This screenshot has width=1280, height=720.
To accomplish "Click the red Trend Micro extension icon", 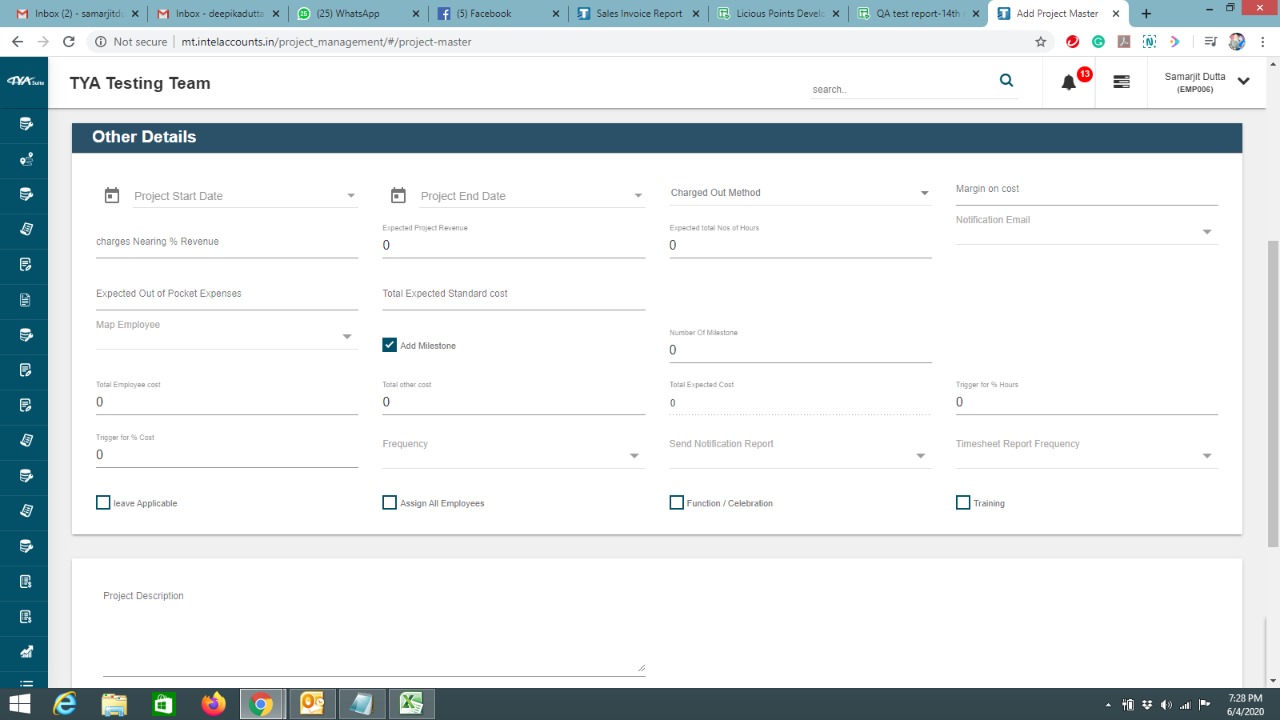I will coord(1072,42).
